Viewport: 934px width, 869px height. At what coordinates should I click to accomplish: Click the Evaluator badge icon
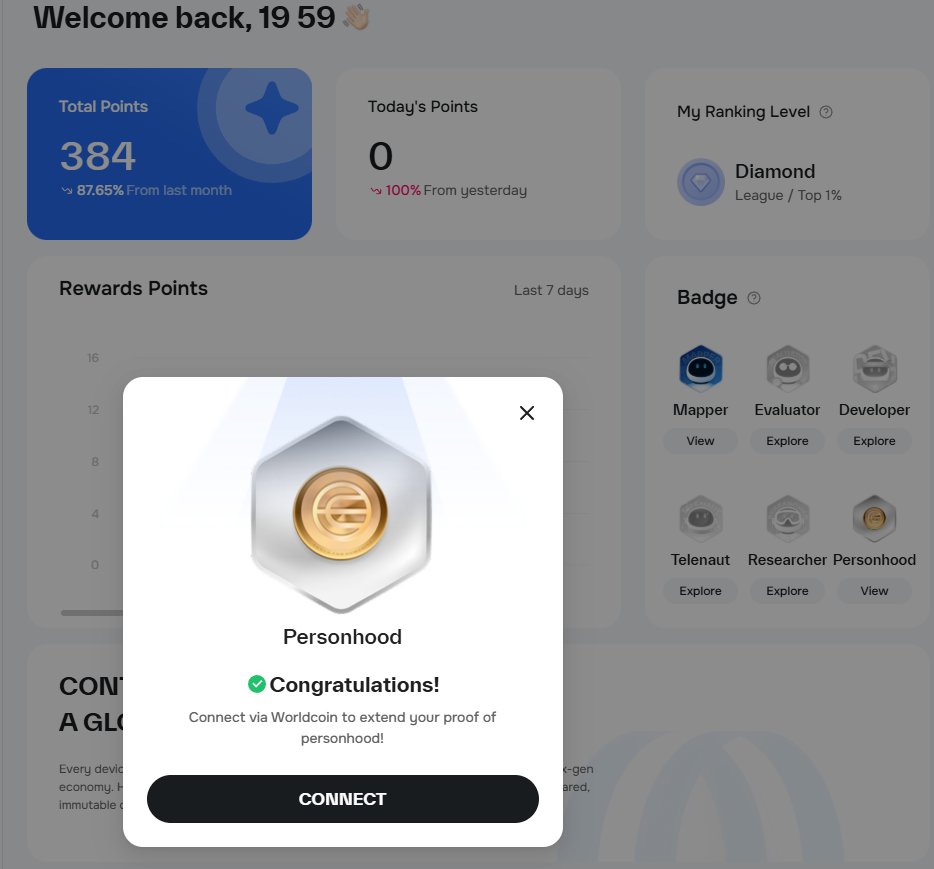[787, 368]
